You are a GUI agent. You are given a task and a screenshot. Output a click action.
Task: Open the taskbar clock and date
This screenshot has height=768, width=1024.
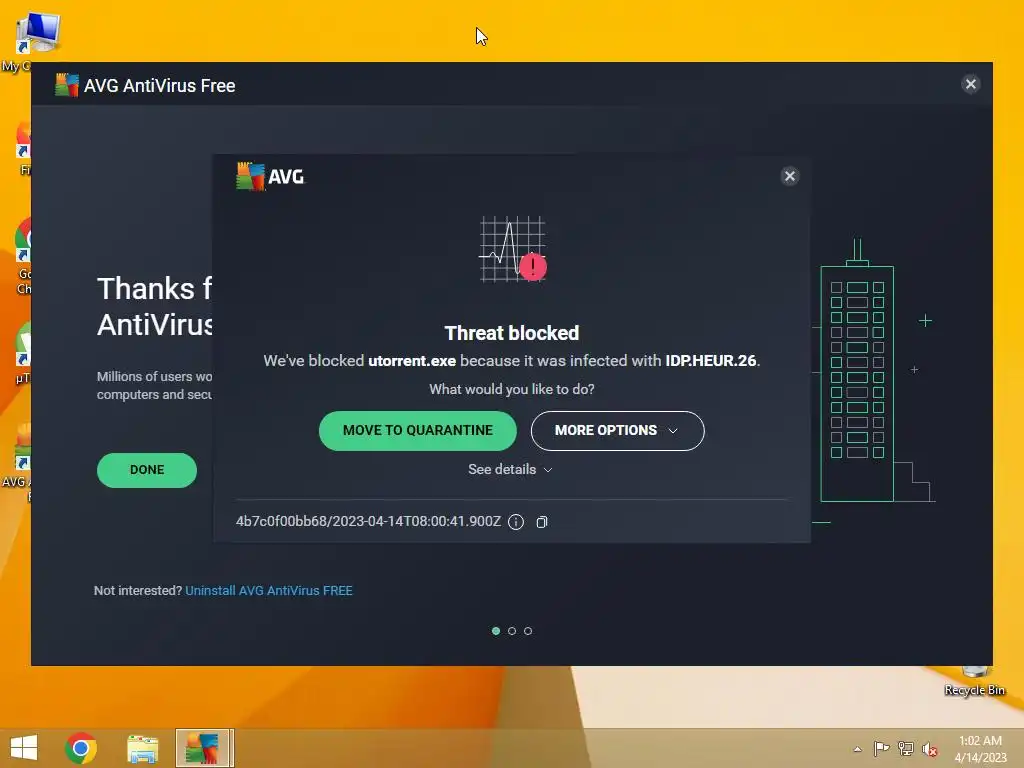tap(980, 748)
